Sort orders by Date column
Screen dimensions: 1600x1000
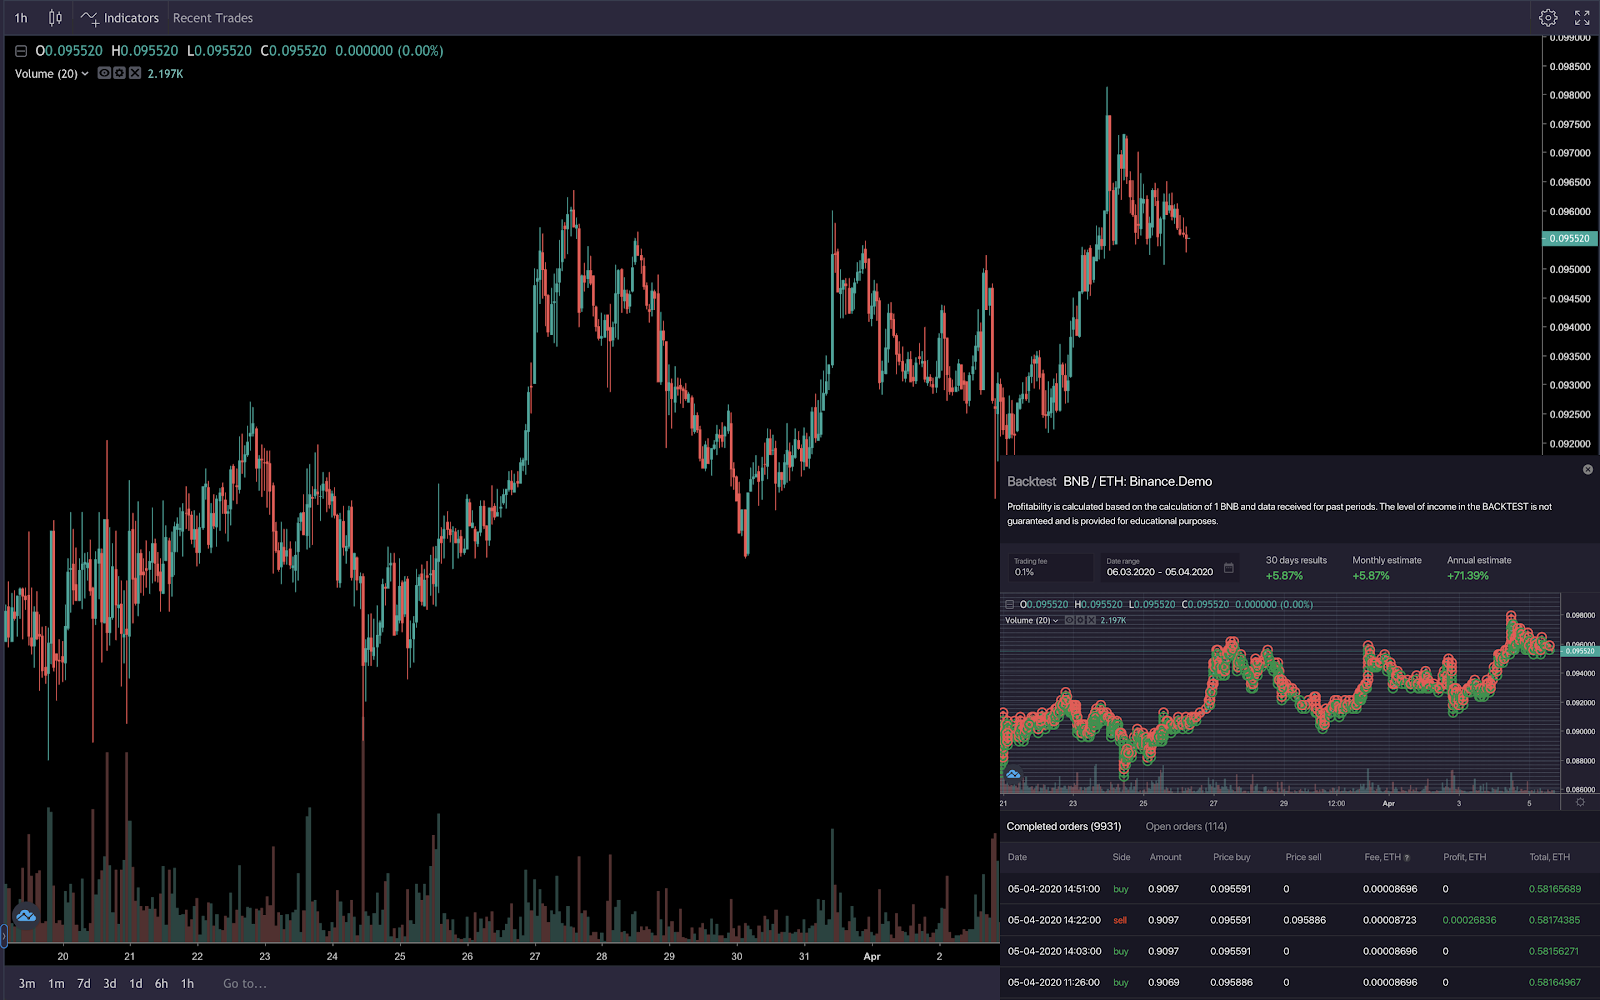point(1017,857)
